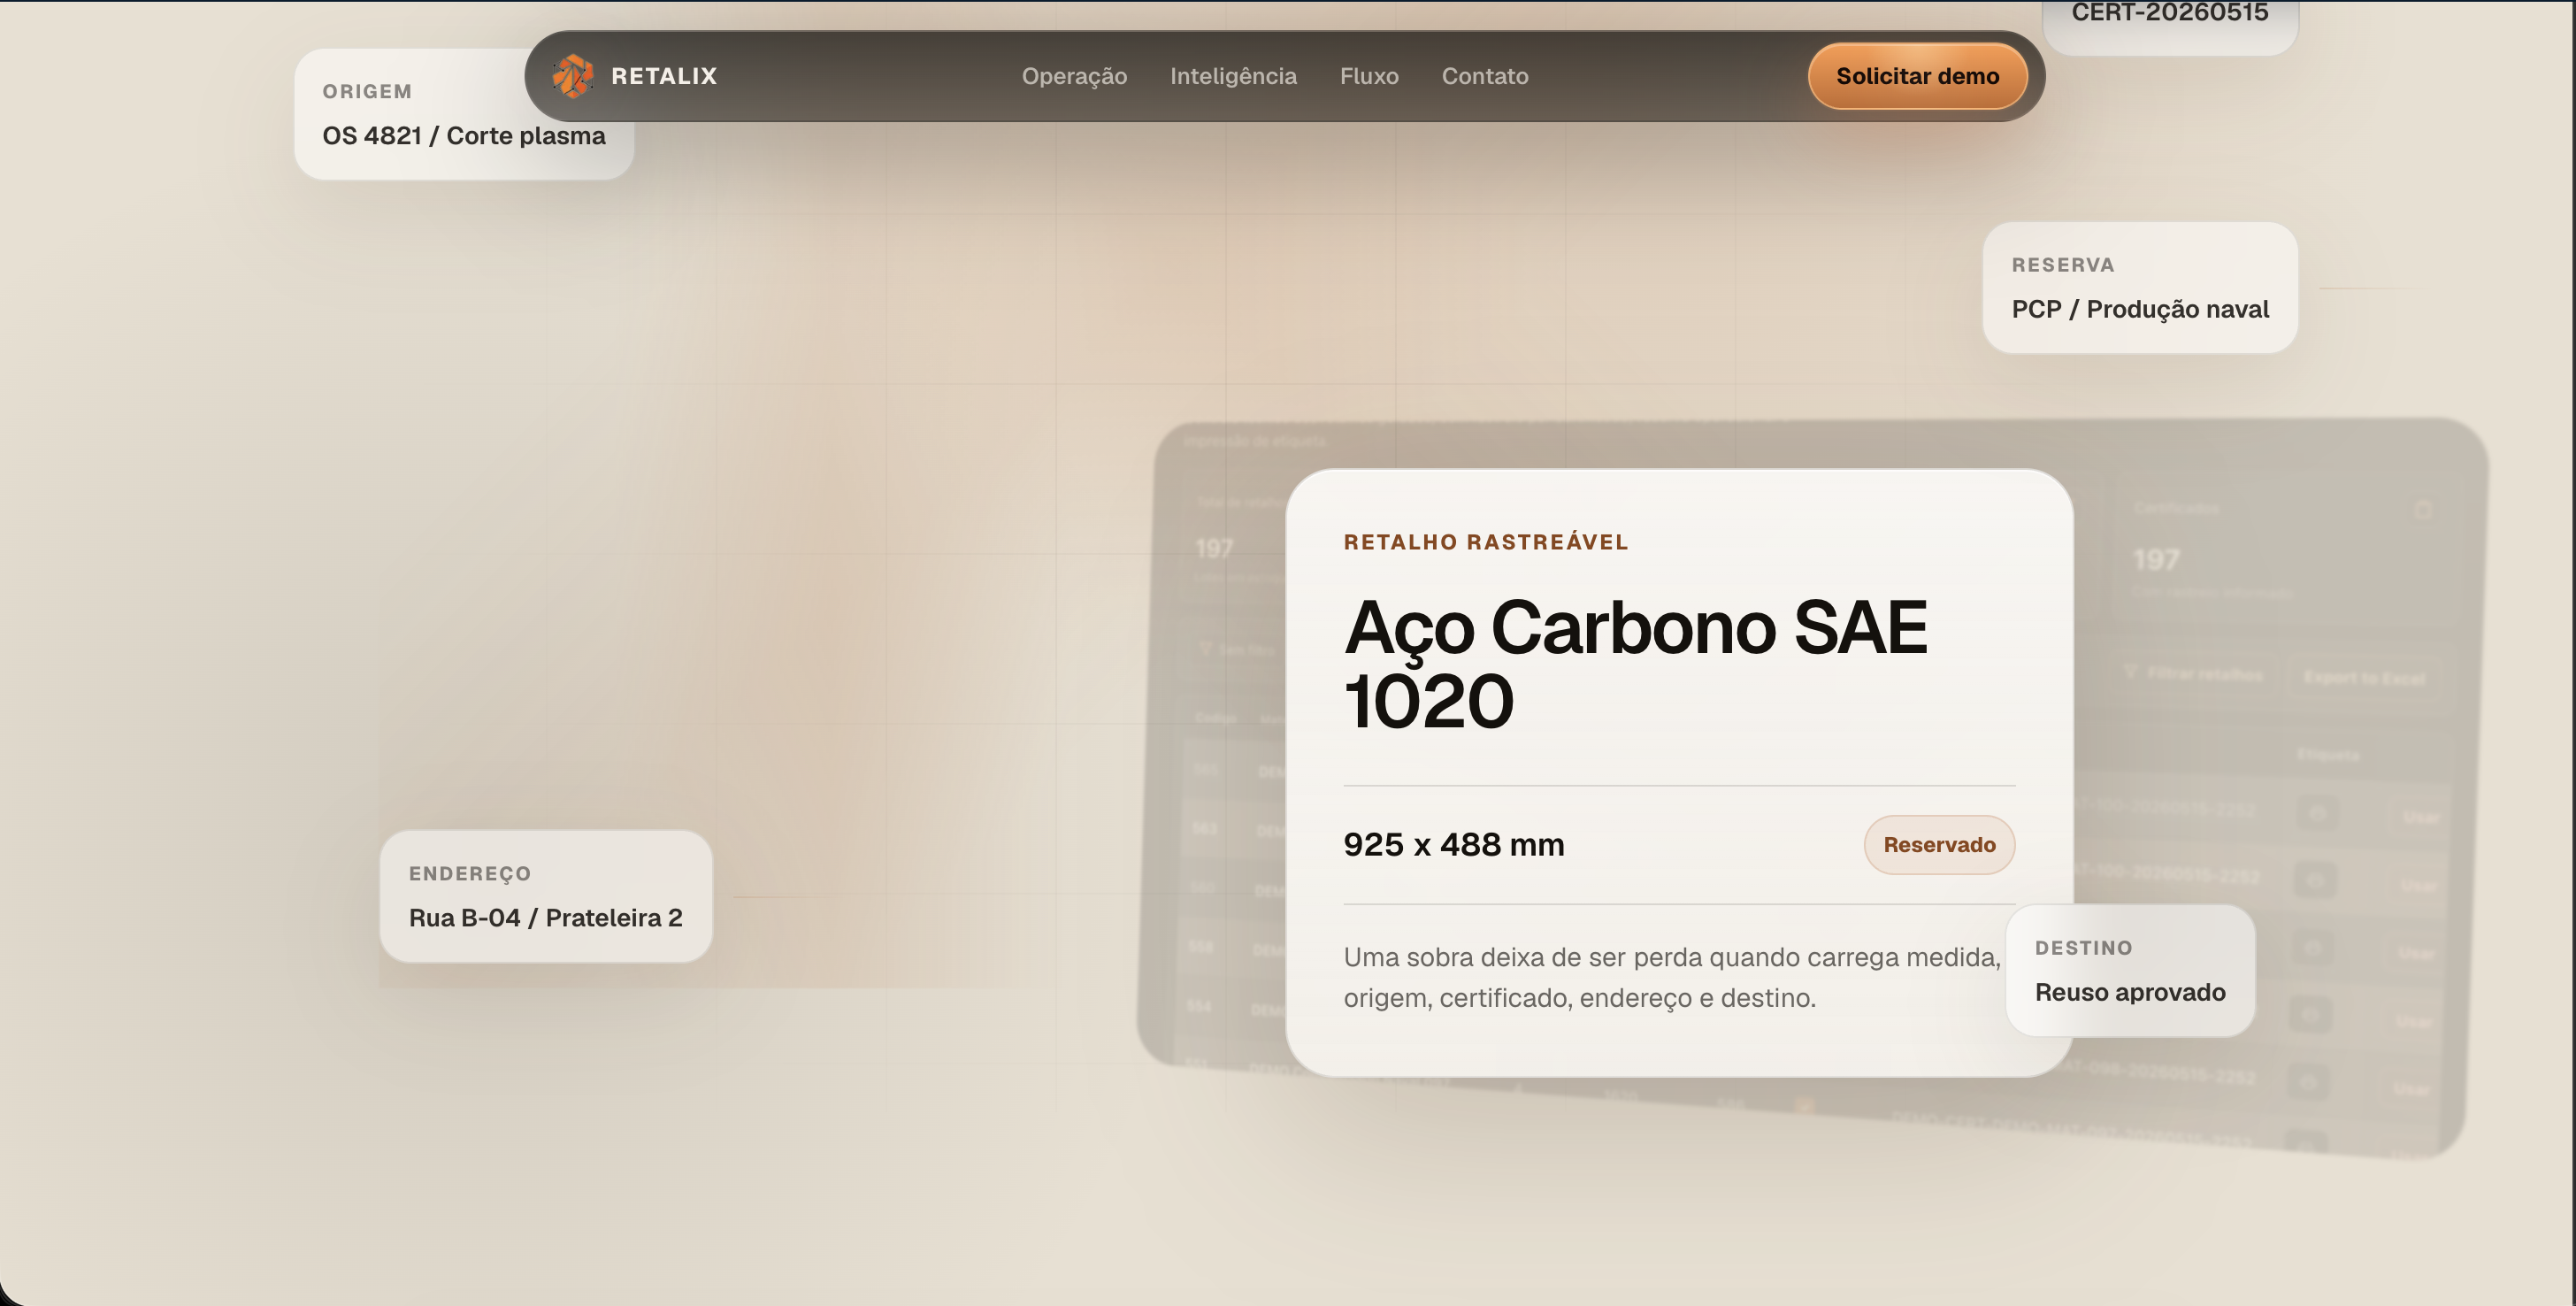Screen dimensions: 2576x1306
Task: Click the Uma sobra deixa de ser description
Action: tap(1672, 977)
